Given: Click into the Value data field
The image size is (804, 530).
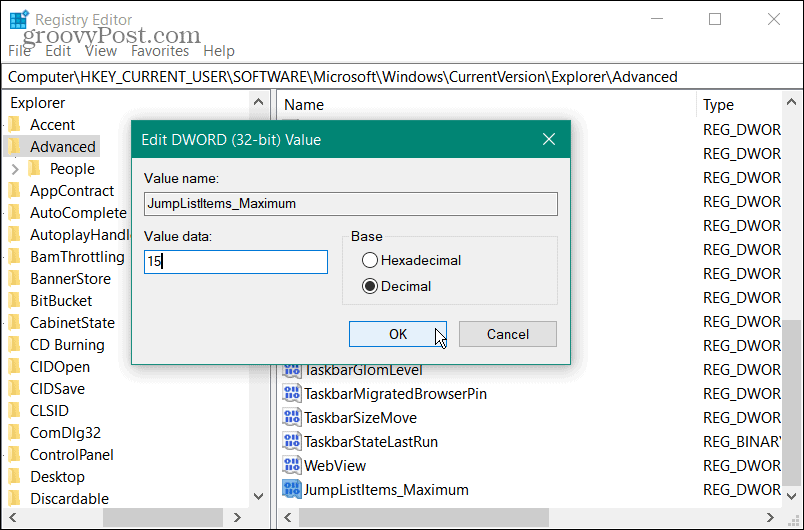Looking at the screenshot, I should 236,262.
